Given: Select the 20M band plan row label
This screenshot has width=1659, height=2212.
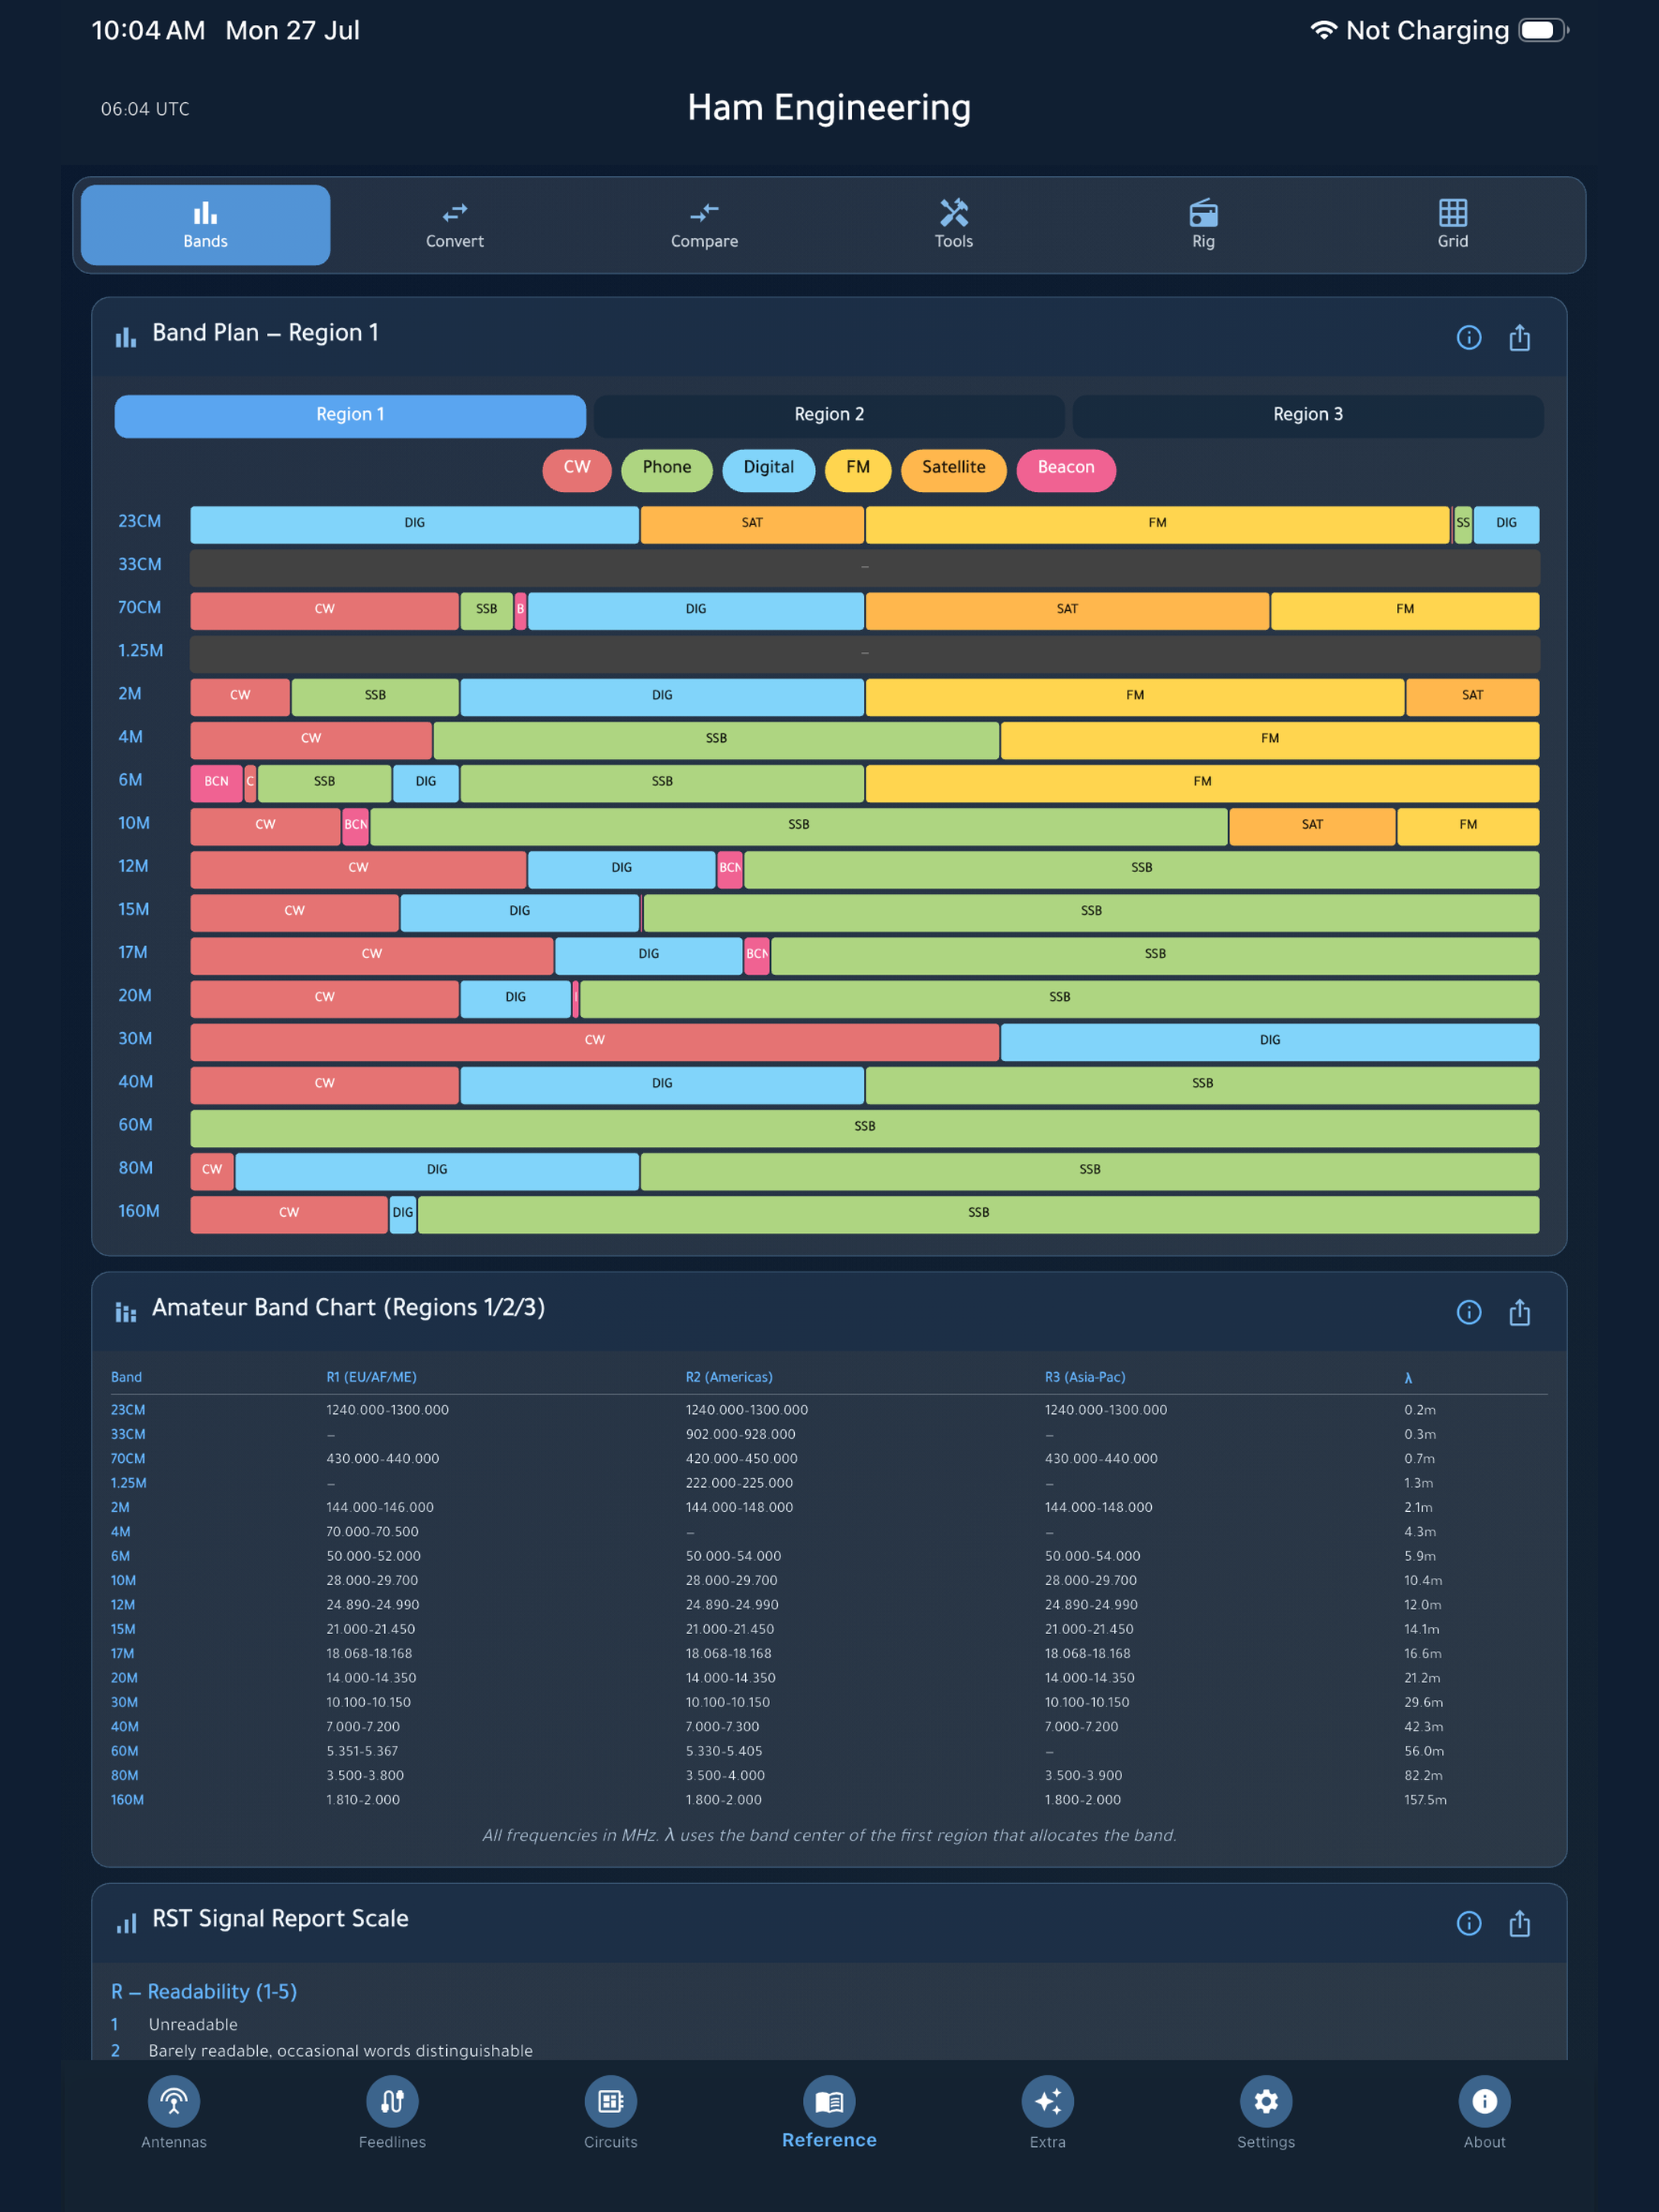Looking at the screenshot, I should (x=135, y=996).
